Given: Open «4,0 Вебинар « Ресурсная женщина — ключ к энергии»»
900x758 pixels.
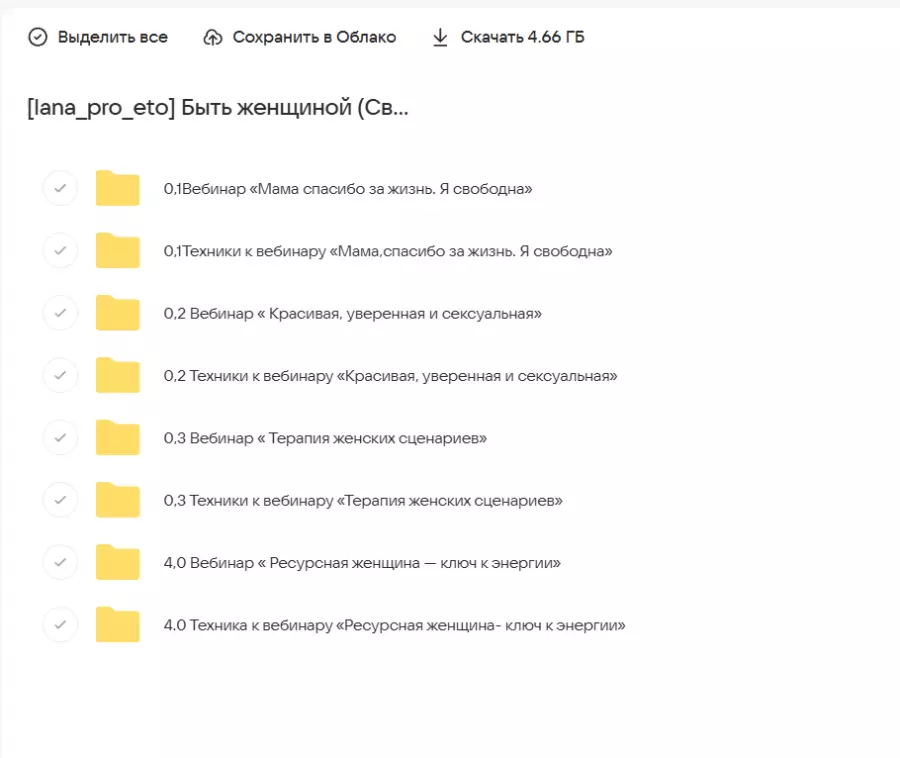Looking at the screenshot, I should [362, 563].
